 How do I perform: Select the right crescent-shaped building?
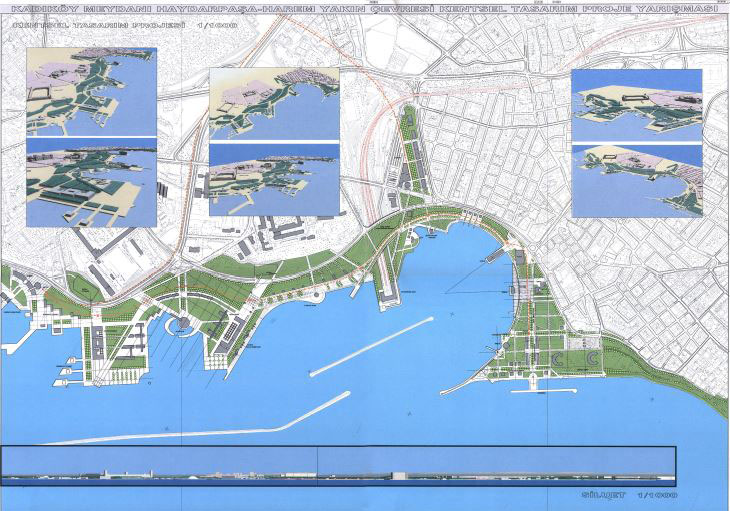pyautogui.click(x=593, y=357)
